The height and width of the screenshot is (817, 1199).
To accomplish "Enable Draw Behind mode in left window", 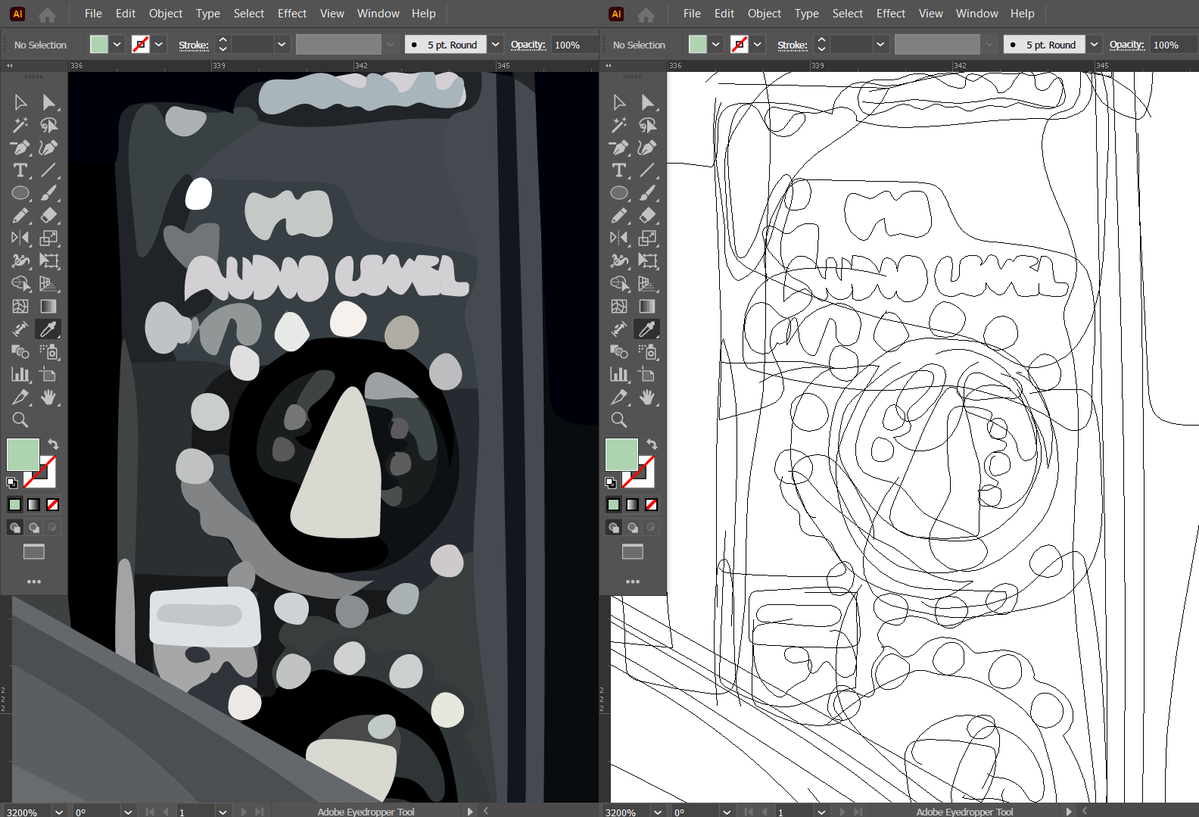I will [34, 528].
